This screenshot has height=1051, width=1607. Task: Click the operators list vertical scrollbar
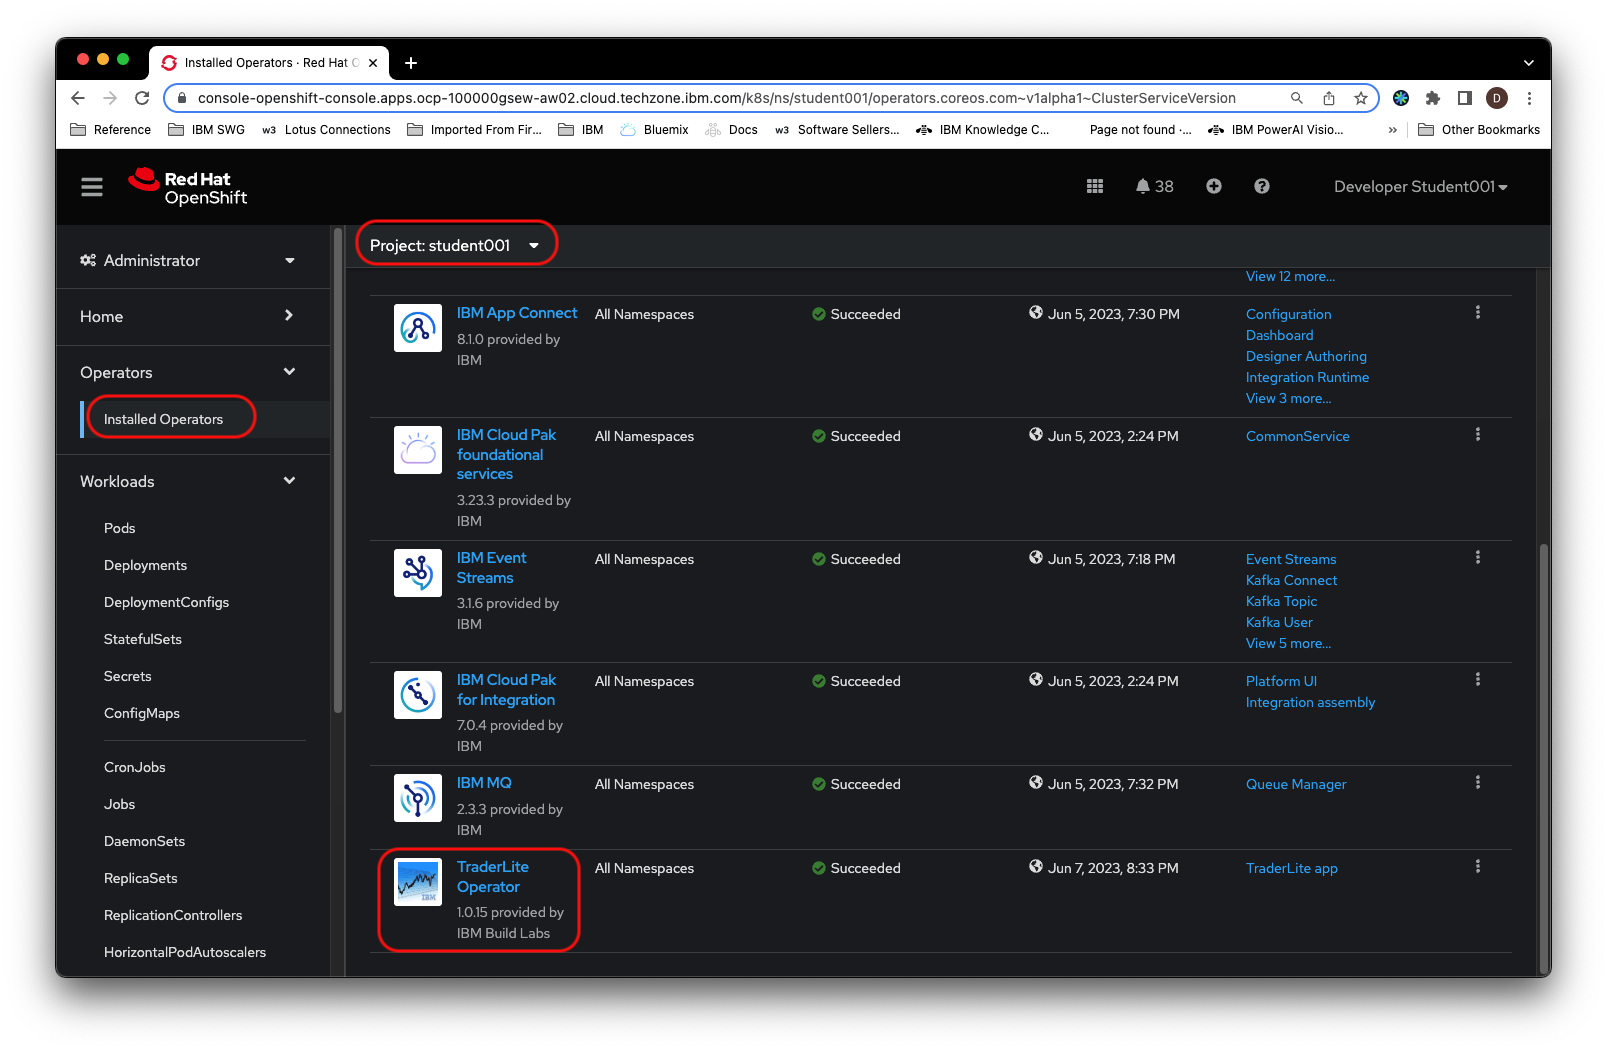tap(1544, 757)
